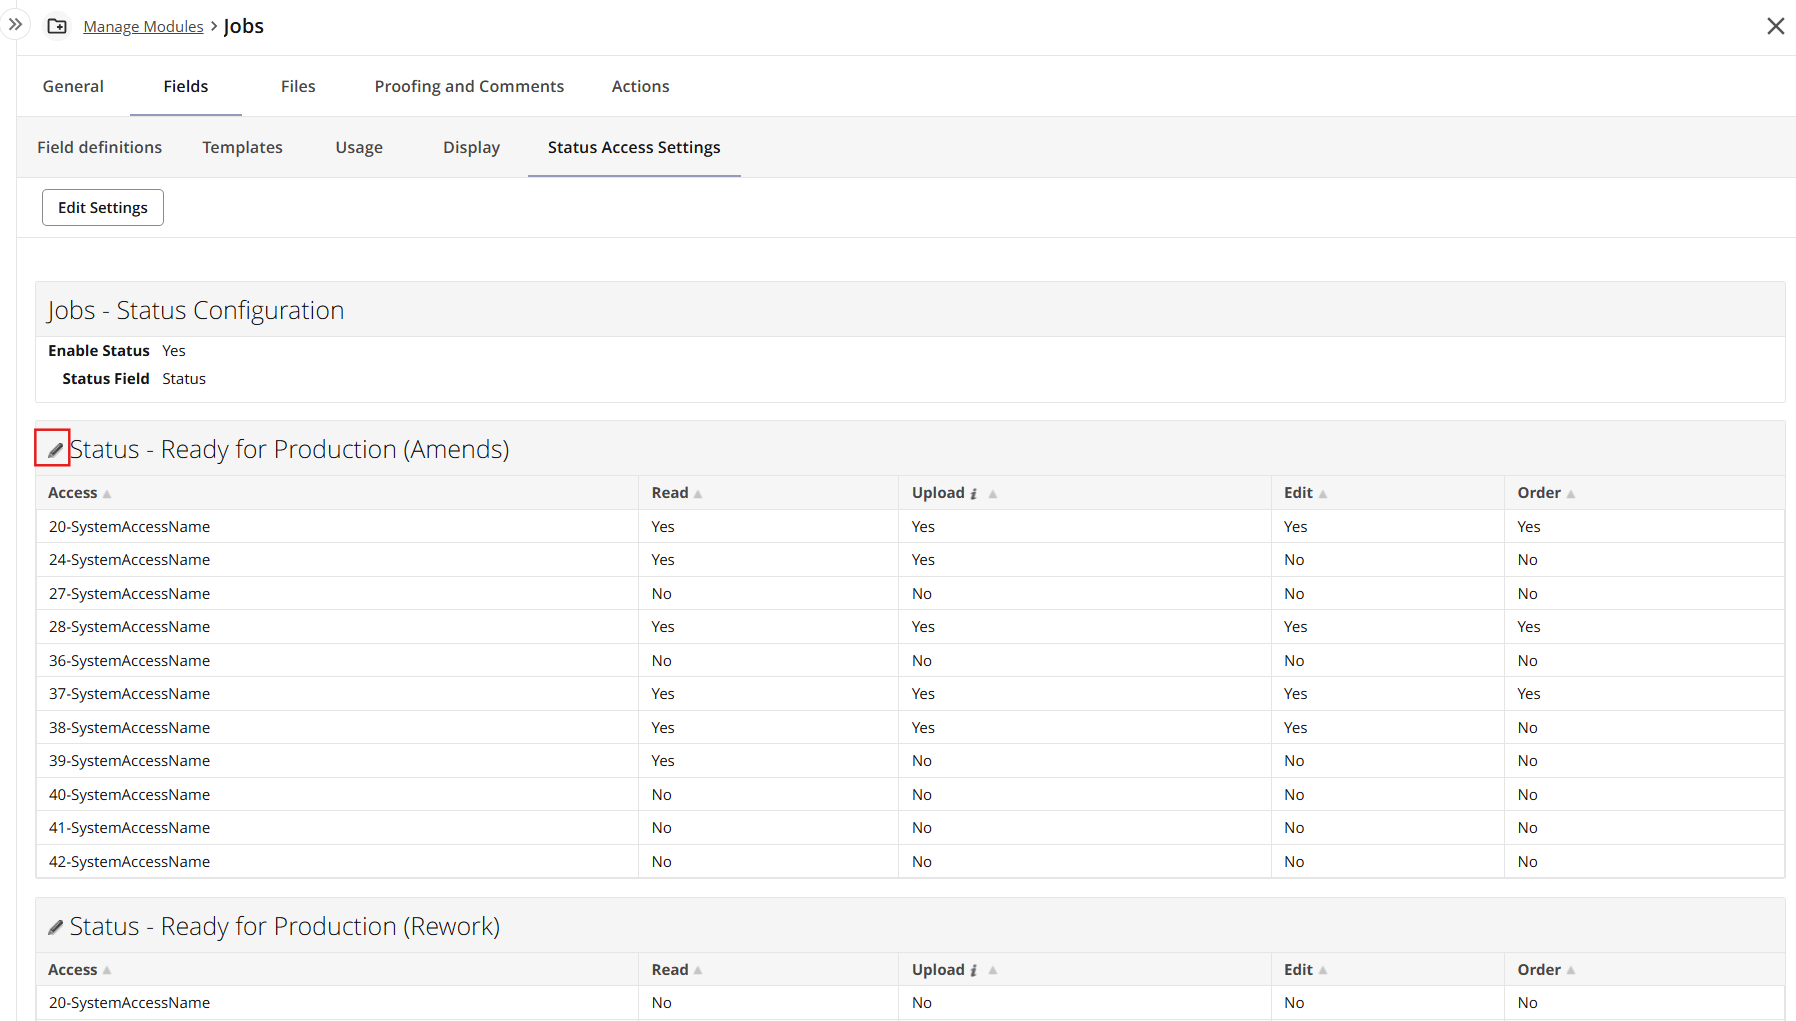Sort Rework table by Upload column
This screenshot has height=1021, width=1796.
(992, 971)
